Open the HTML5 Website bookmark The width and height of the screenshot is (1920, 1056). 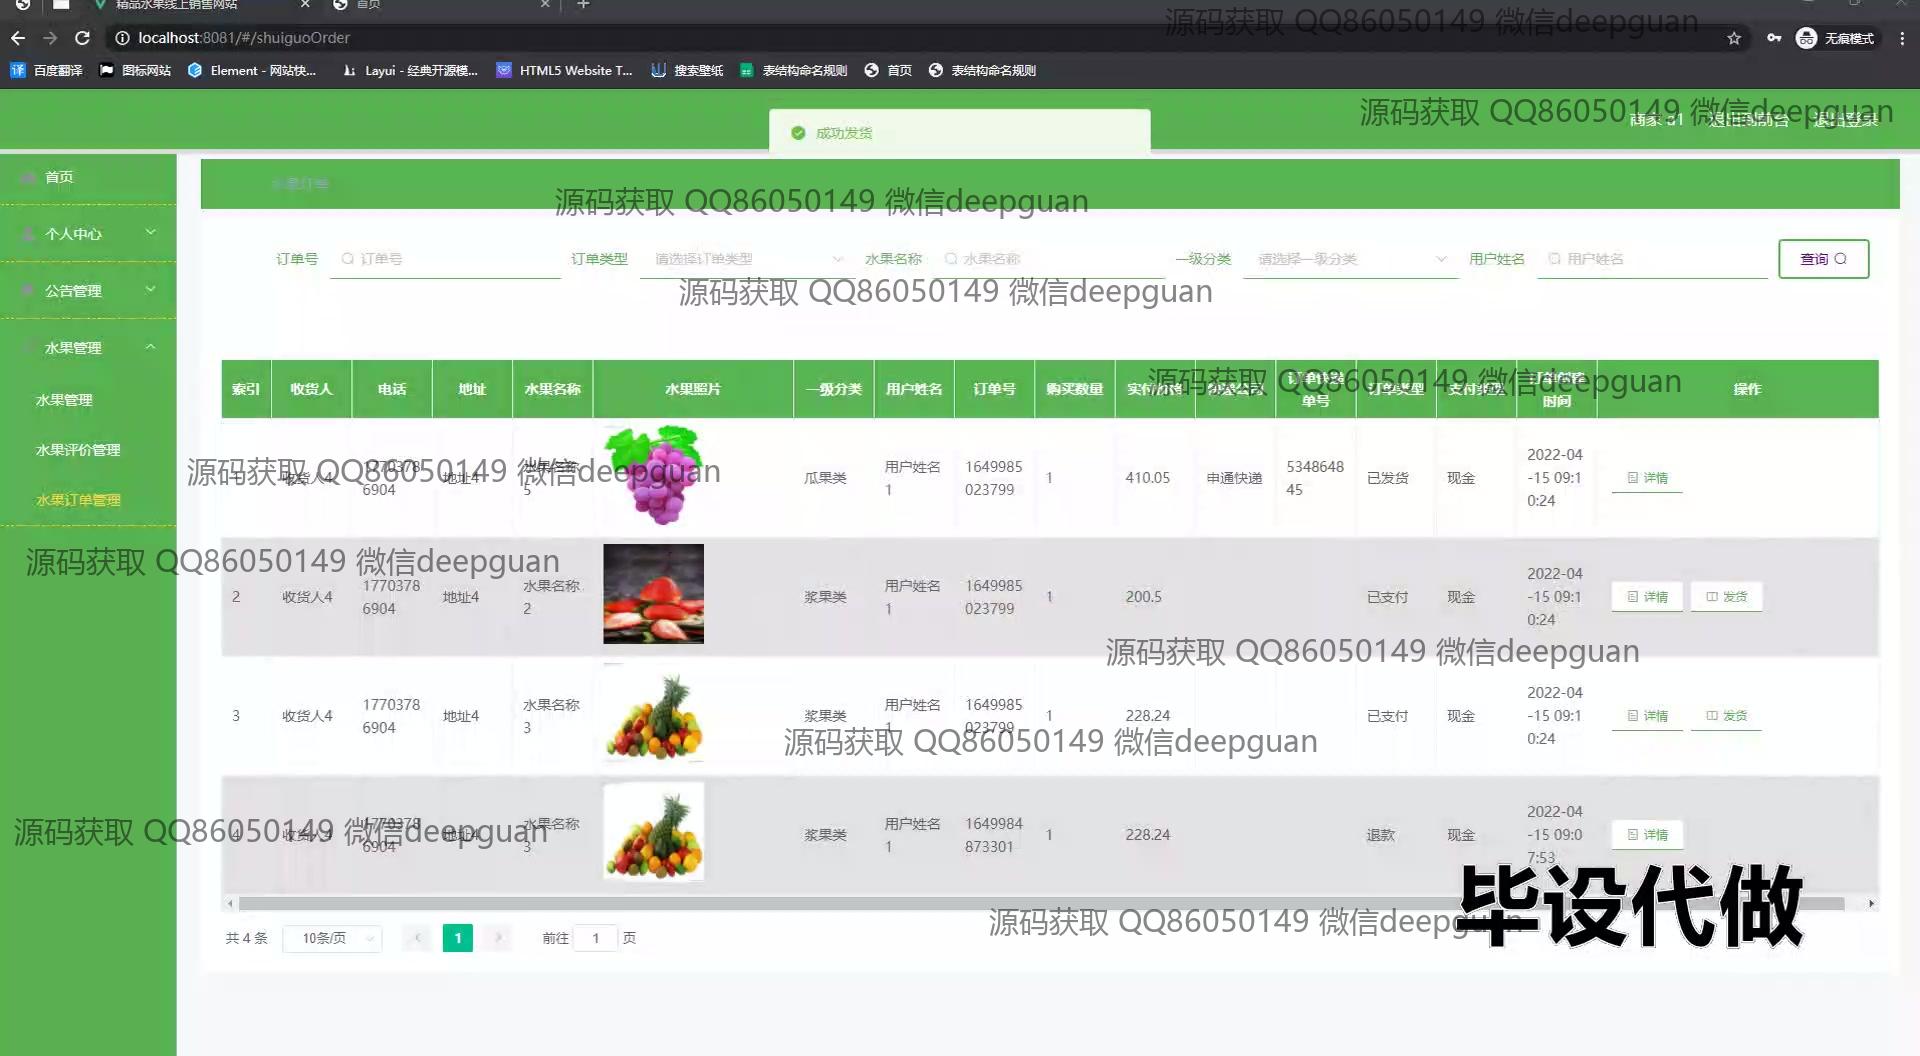(565, 70)
